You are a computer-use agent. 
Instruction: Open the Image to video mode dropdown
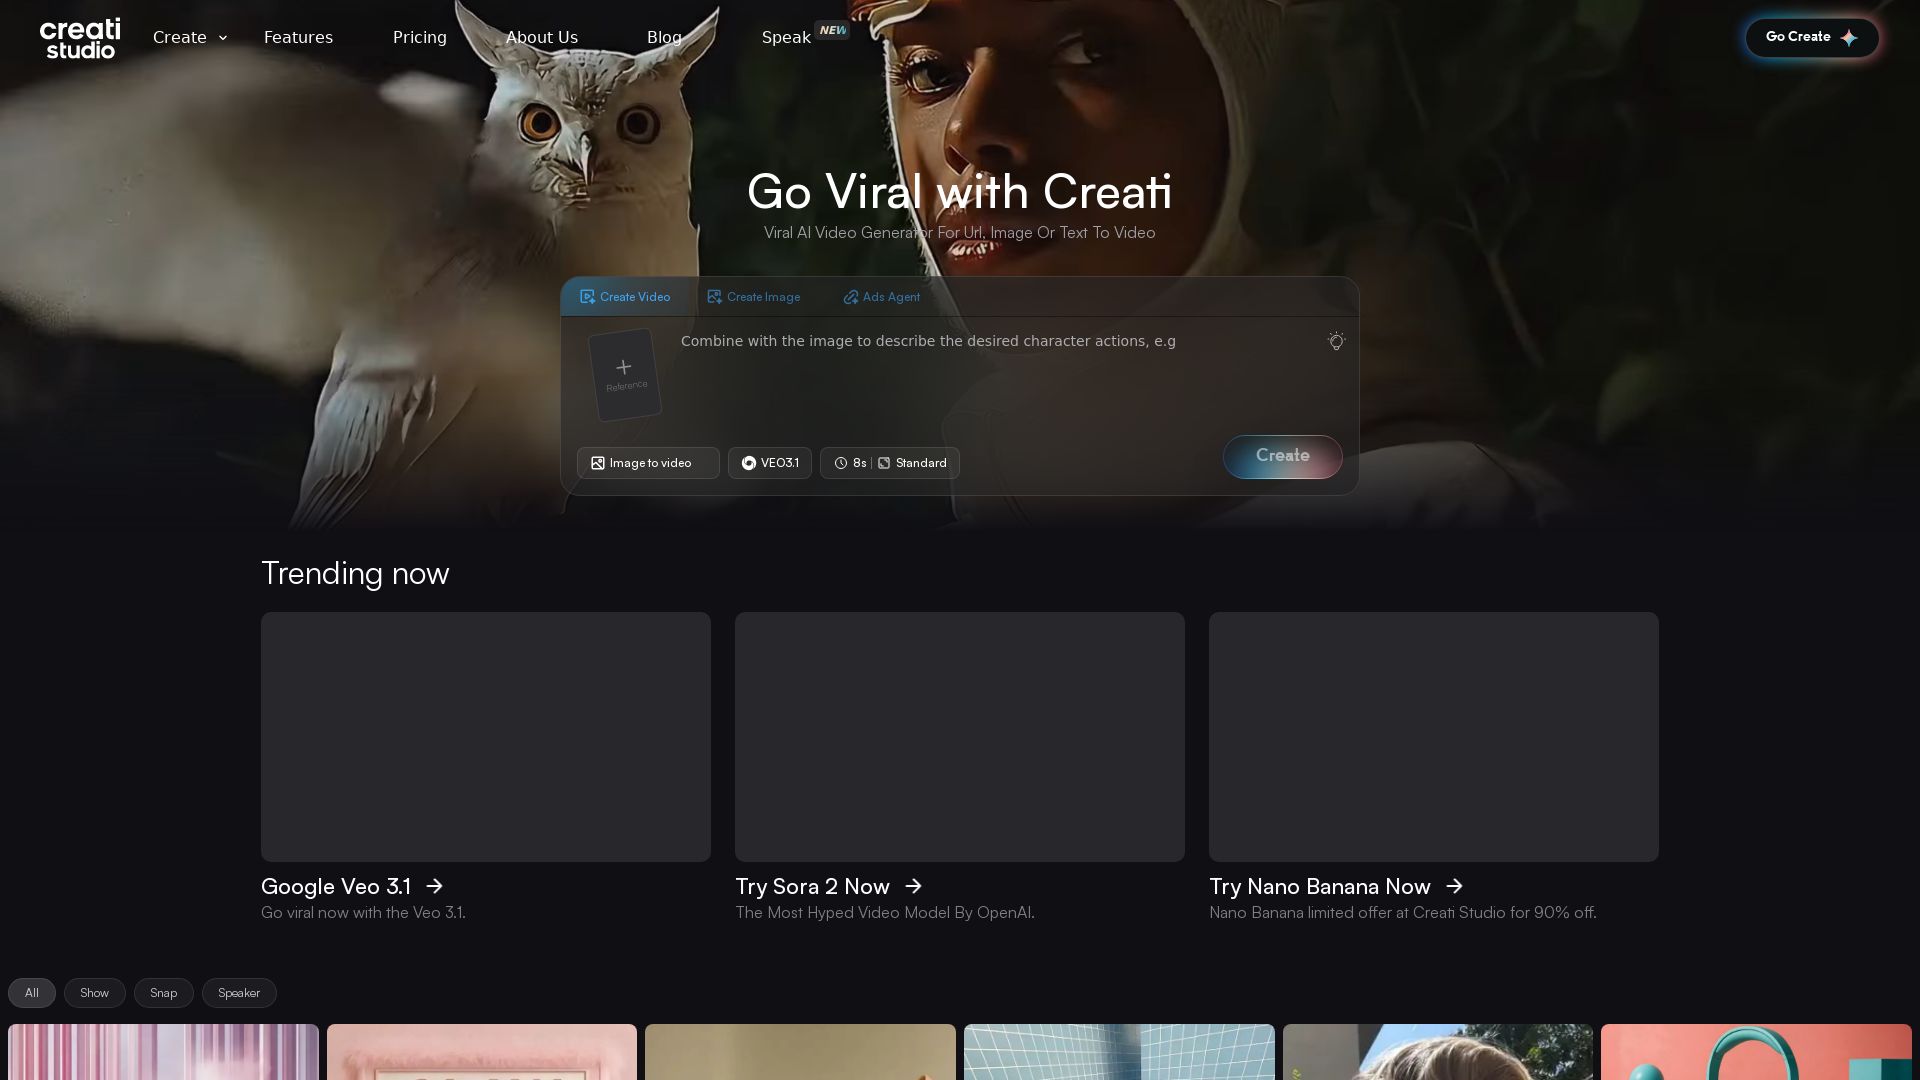(648, 463)
